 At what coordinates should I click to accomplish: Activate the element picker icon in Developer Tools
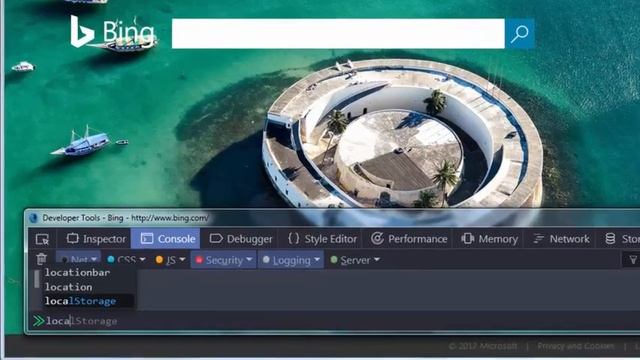coord(42,239)
